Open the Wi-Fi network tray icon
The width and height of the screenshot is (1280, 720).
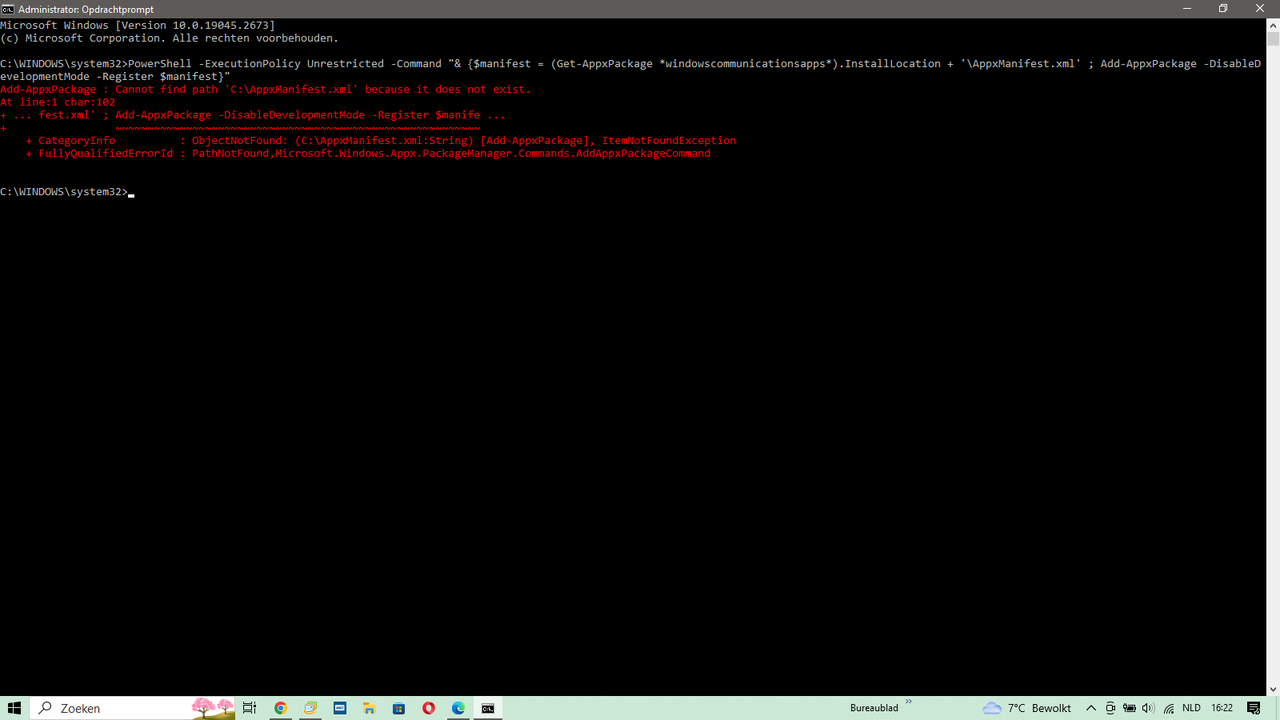tap(1168, 708)
